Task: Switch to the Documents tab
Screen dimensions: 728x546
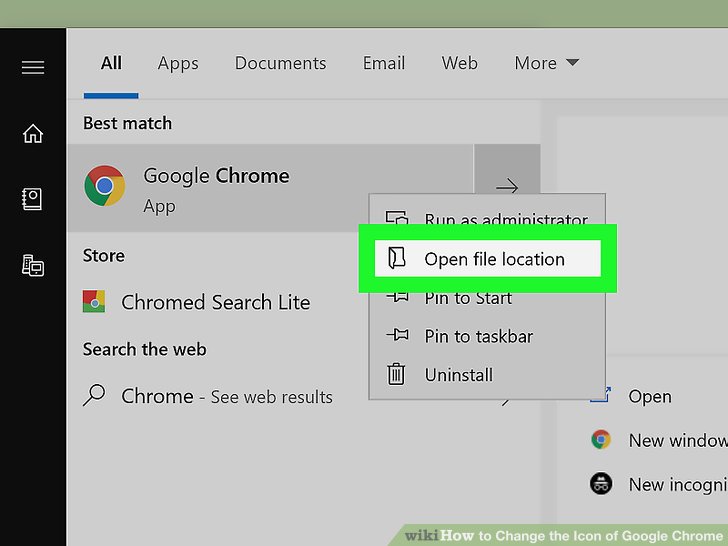Action: click(x=280, y=63)
